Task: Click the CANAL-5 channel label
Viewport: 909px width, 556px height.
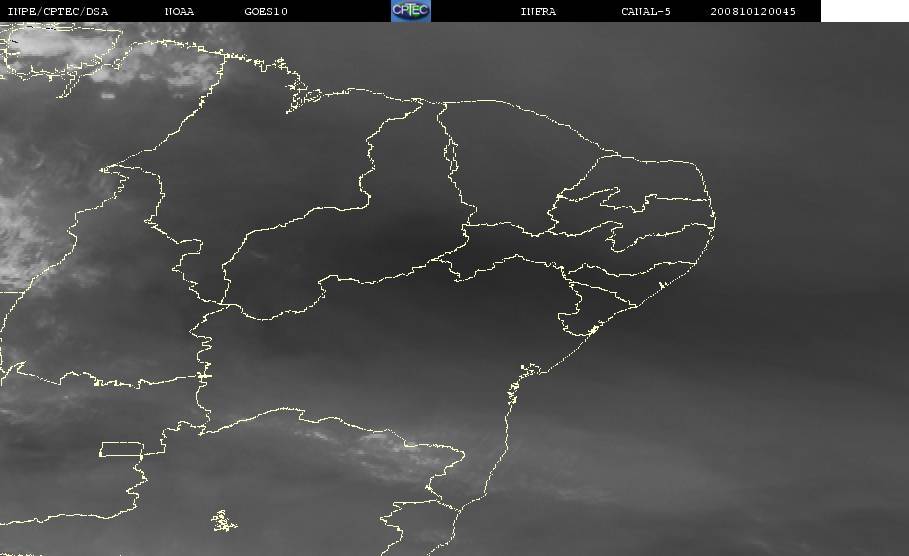Action: click(x=646, y=12)
